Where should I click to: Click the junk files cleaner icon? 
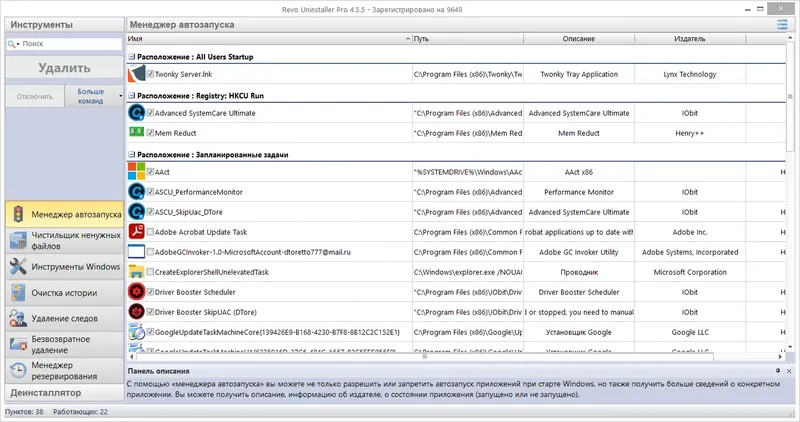[18, 240]
